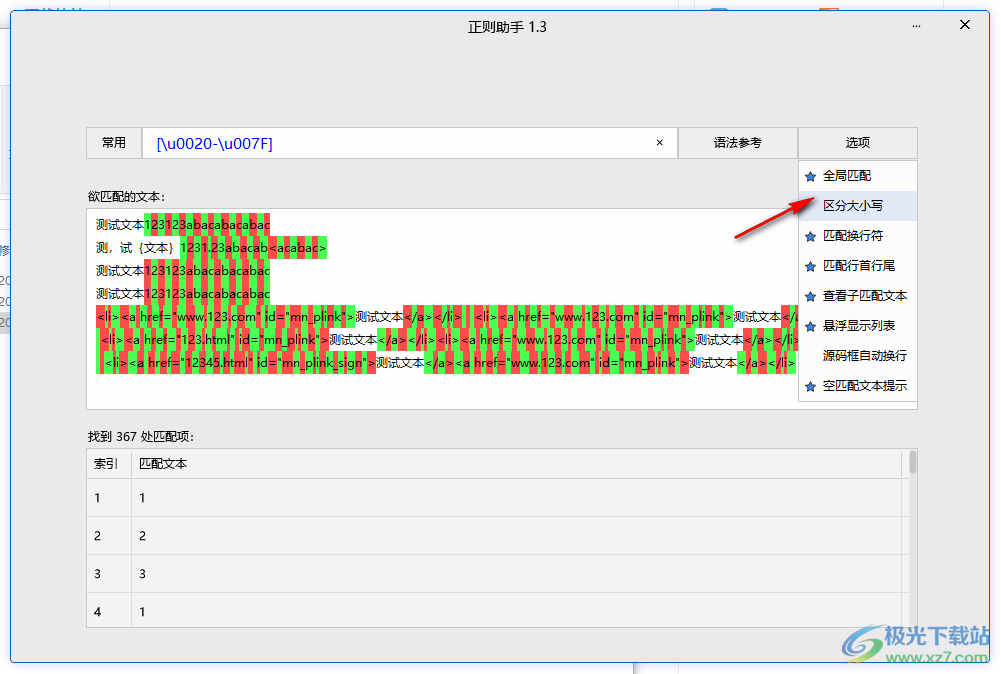1001x674 pixels.
Task: Toggle the 全局匹配 option
Action: coord(858,176)
